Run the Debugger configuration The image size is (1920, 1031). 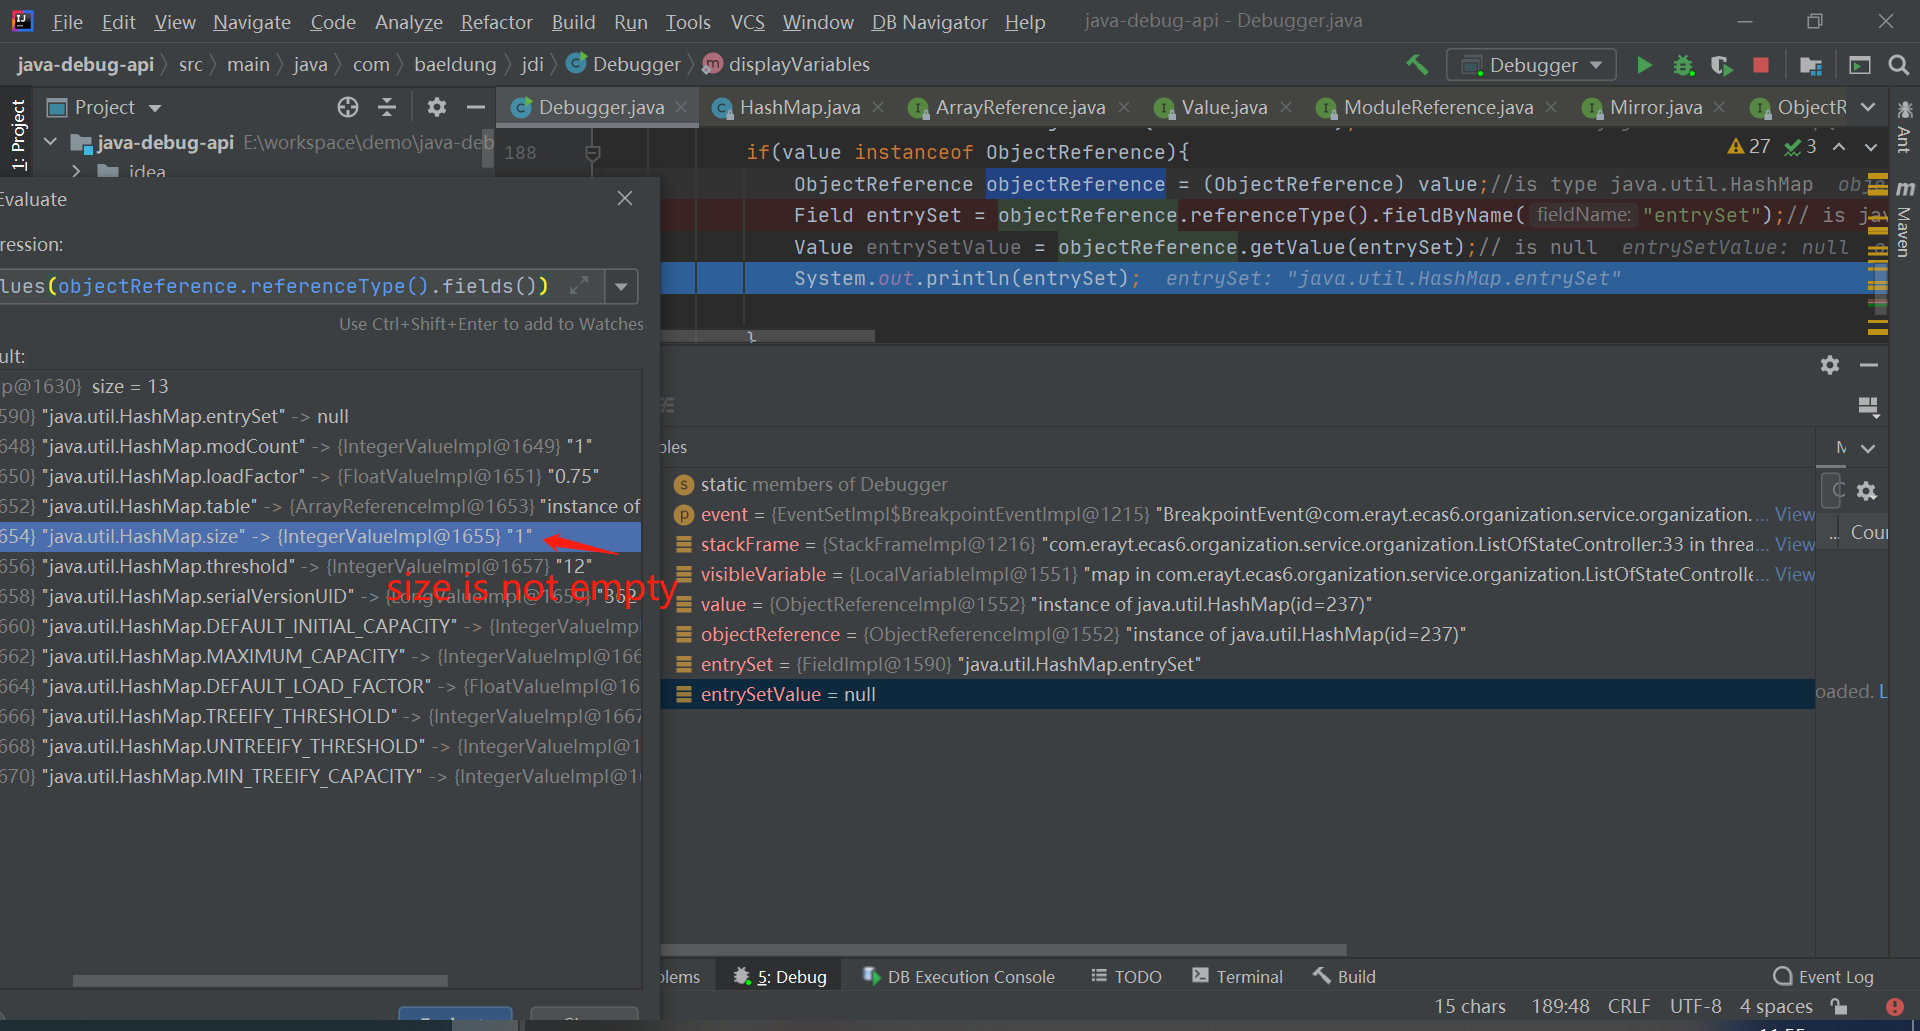point(1644,65)
